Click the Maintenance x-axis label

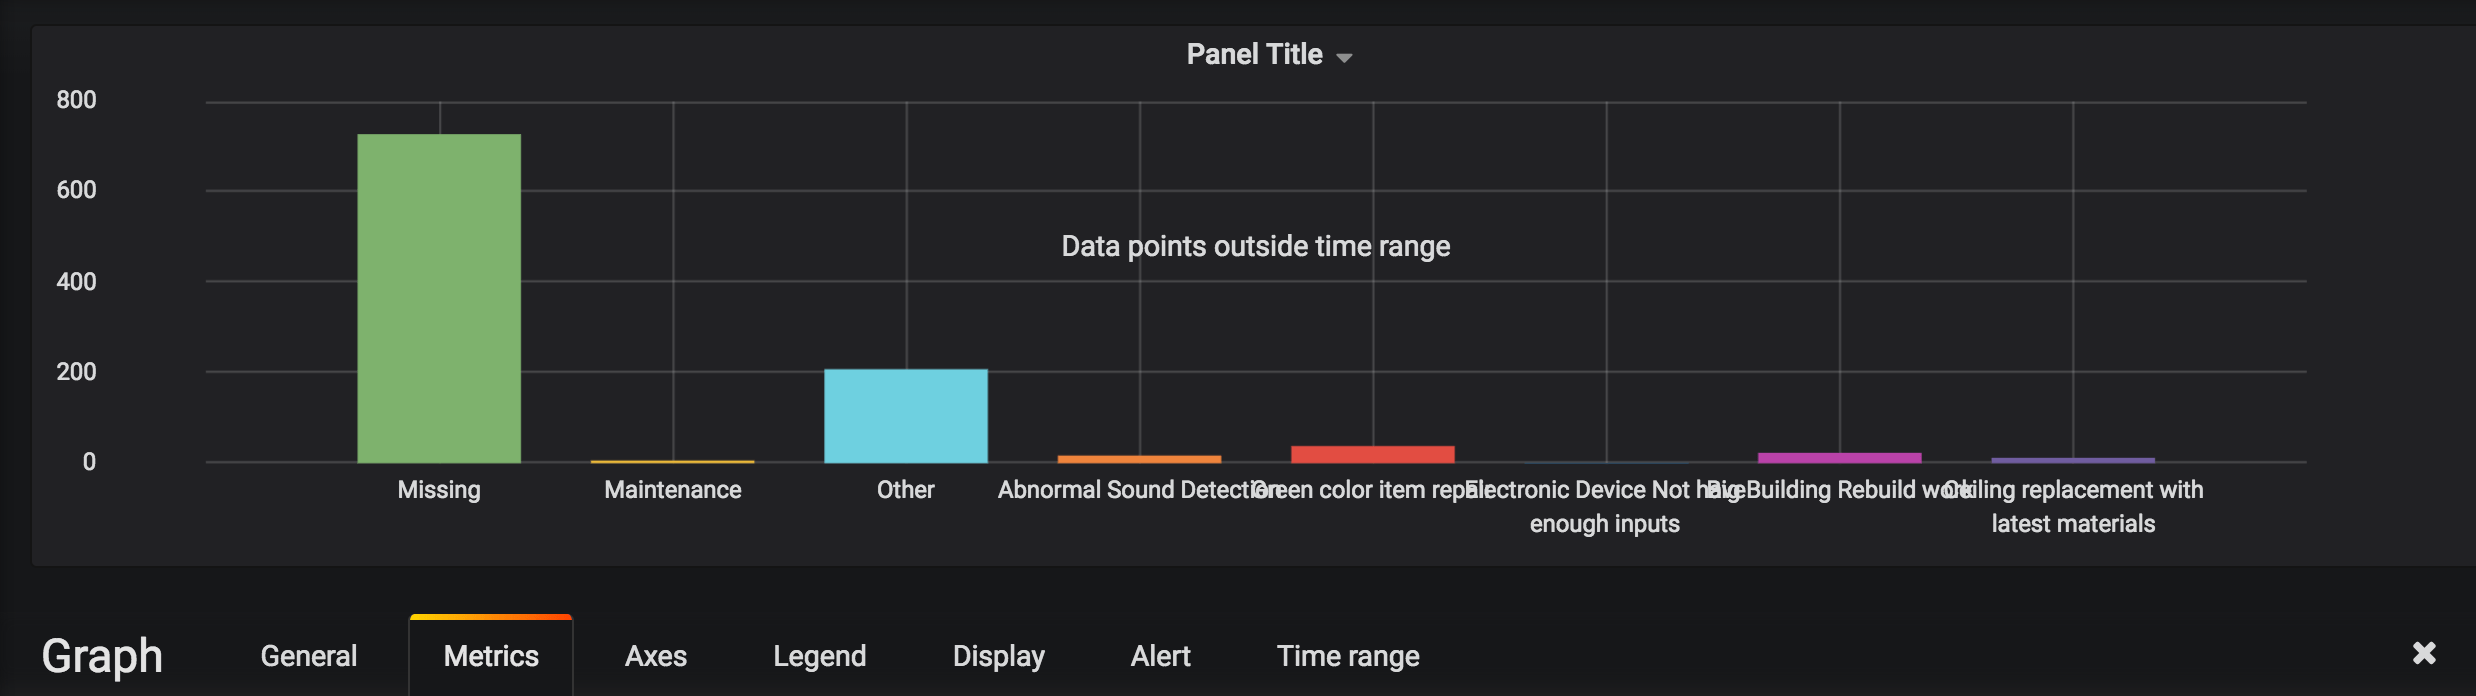click(672, 490)
